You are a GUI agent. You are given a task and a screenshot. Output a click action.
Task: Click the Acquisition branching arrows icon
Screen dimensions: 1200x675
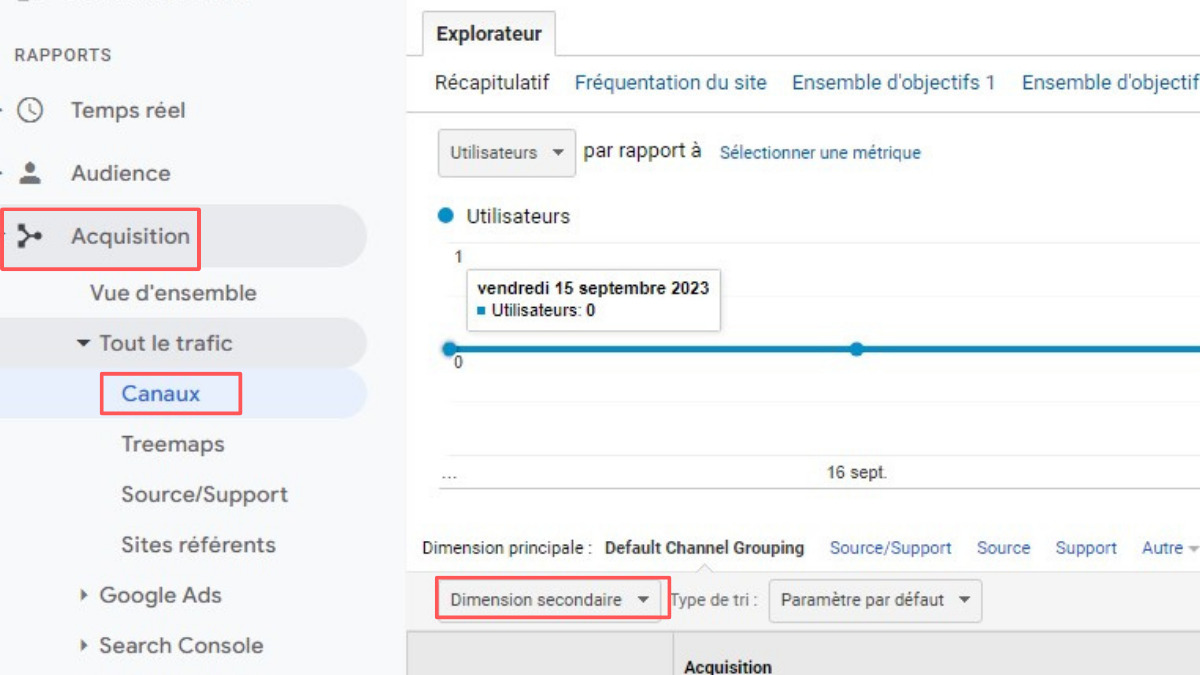point(31,236)
